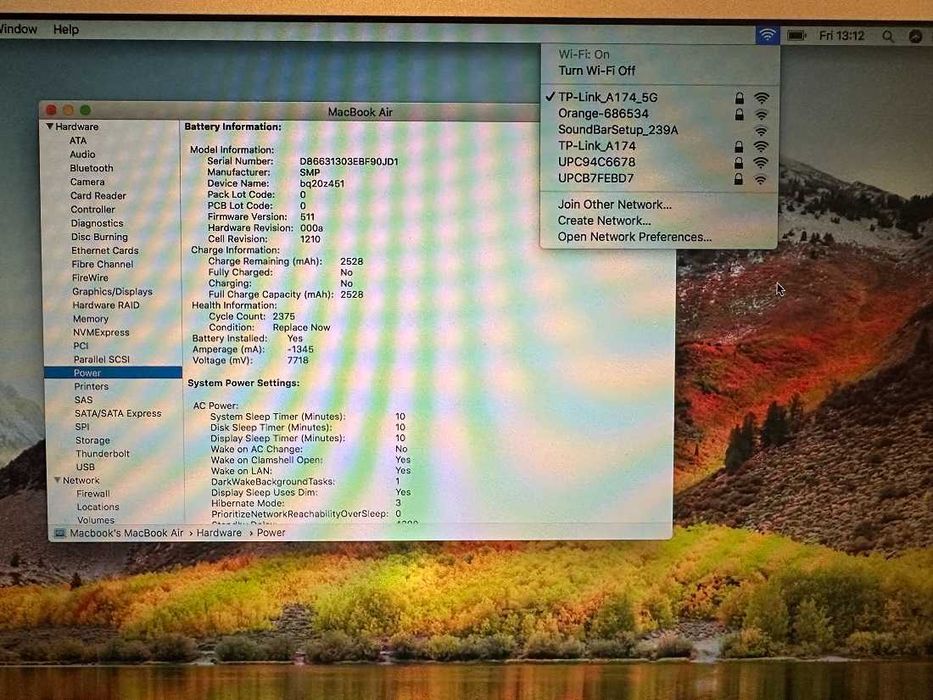Open Network Preferences...
The image size is (933, 700).
[x=634, y=236]
